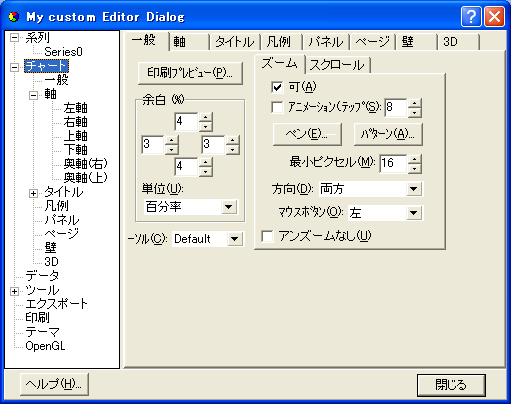This screenshot has height=404, width=511.
Task: Decrease the left margin spinner value
Action: 171,149
